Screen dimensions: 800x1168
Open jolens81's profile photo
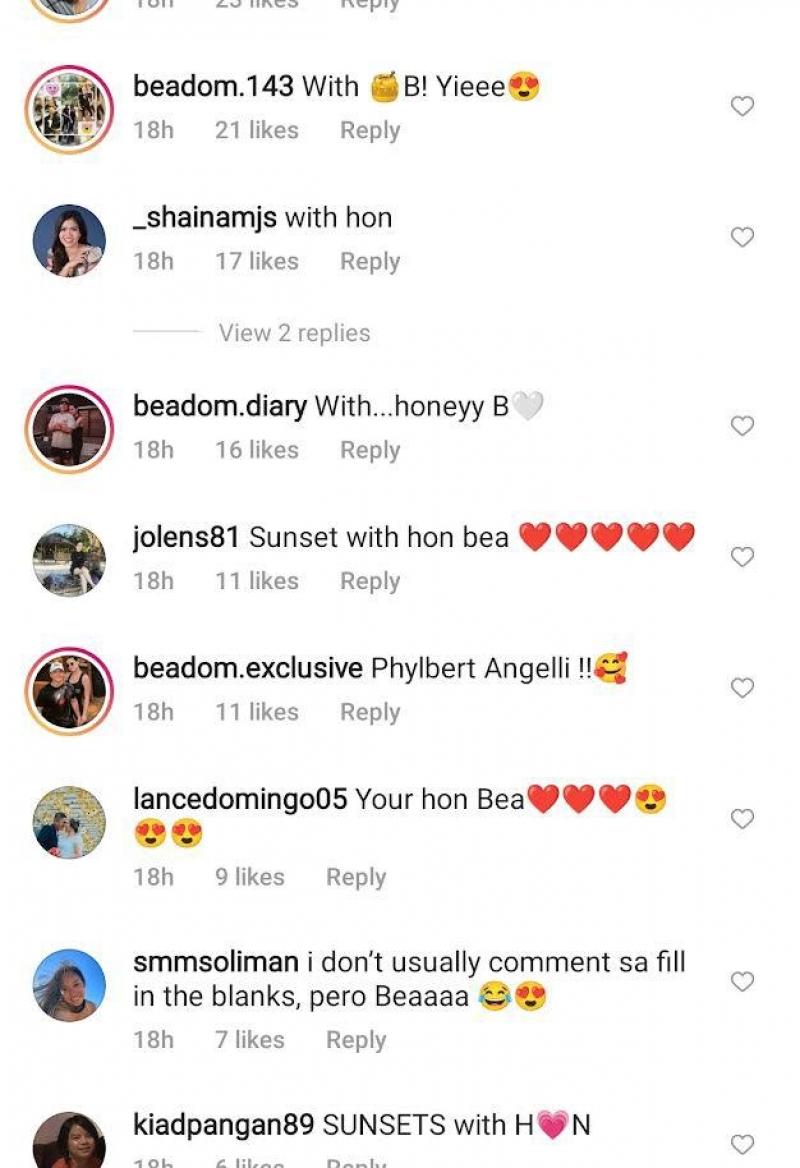tap(69, 561)
